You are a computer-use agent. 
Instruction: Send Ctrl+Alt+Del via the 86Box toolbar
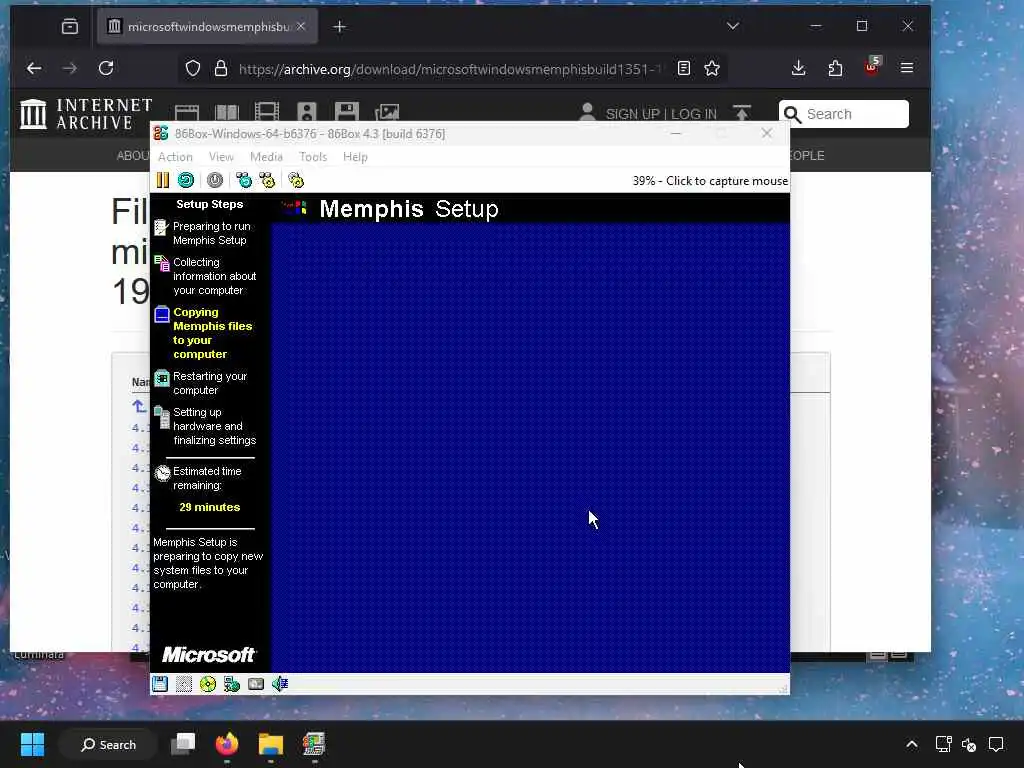tap(244, 180)
